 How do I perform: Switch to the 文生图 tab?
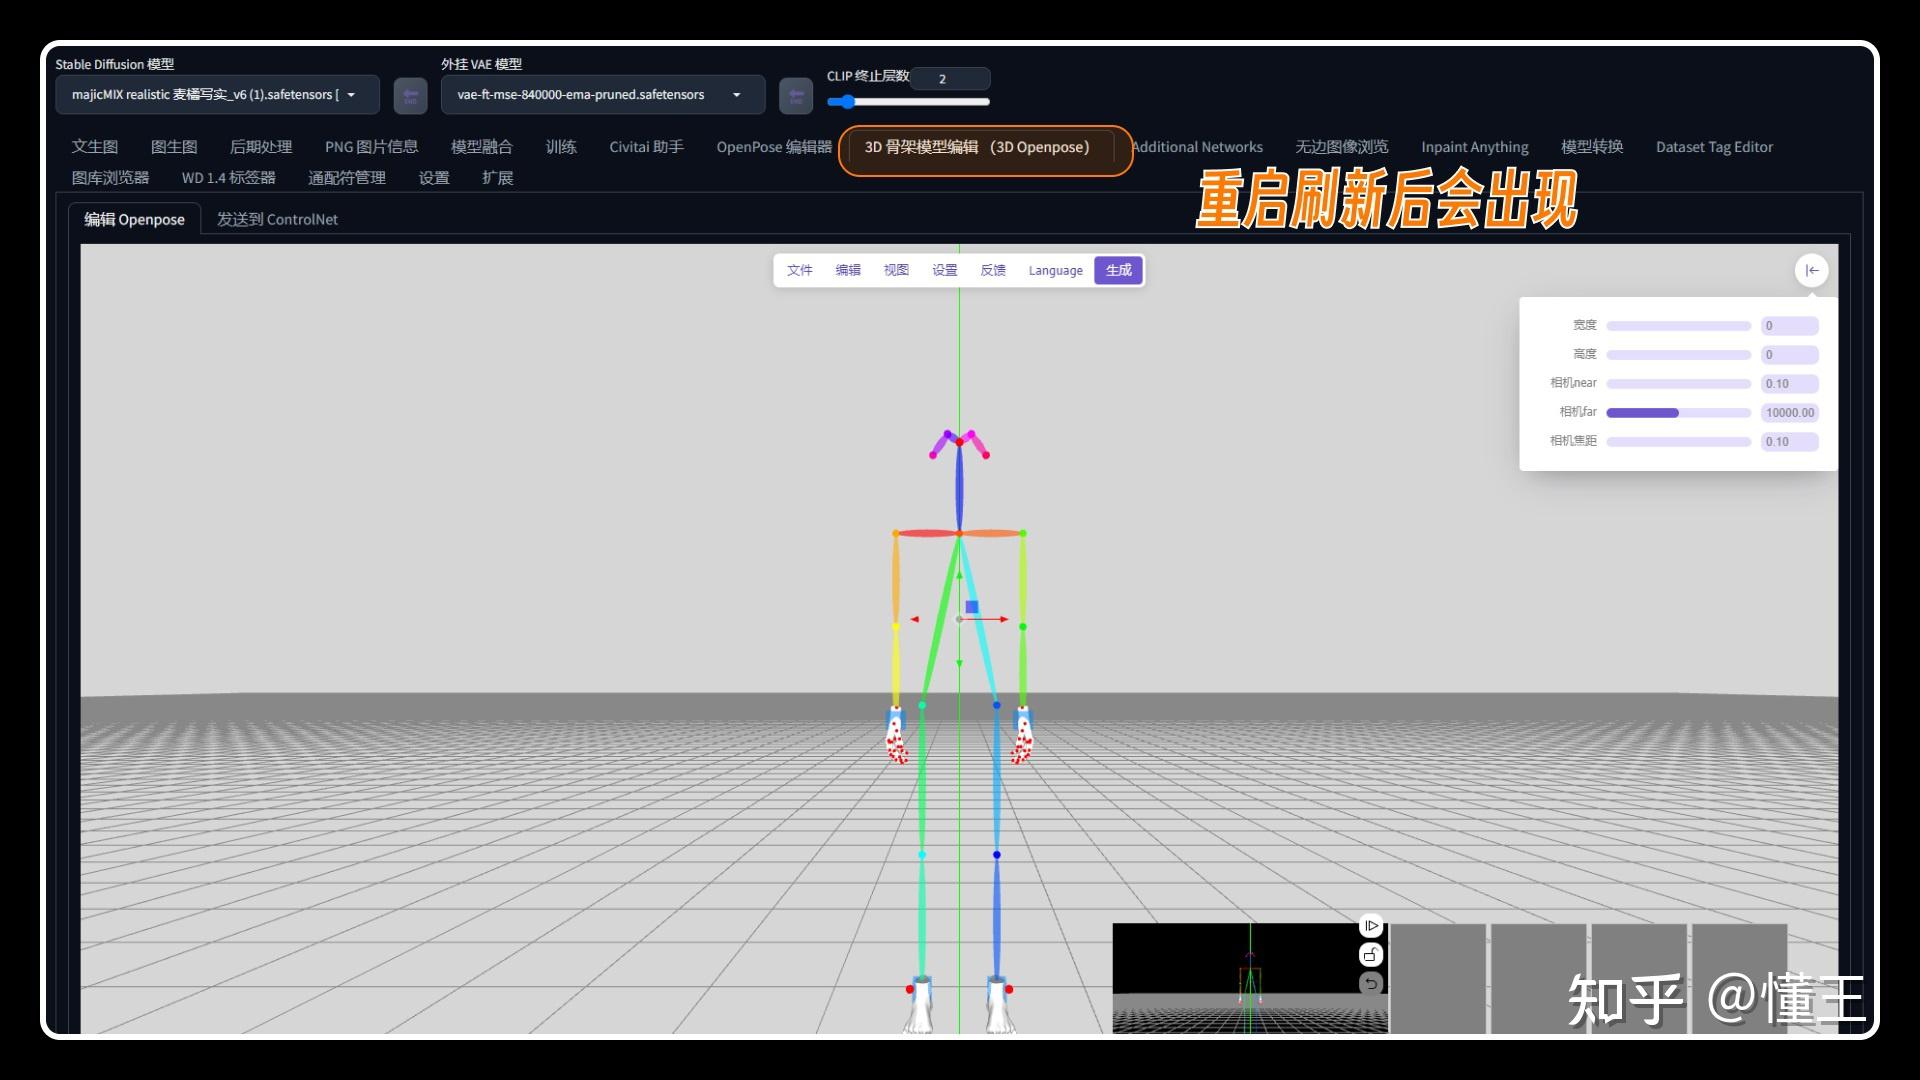click(94, 146)
